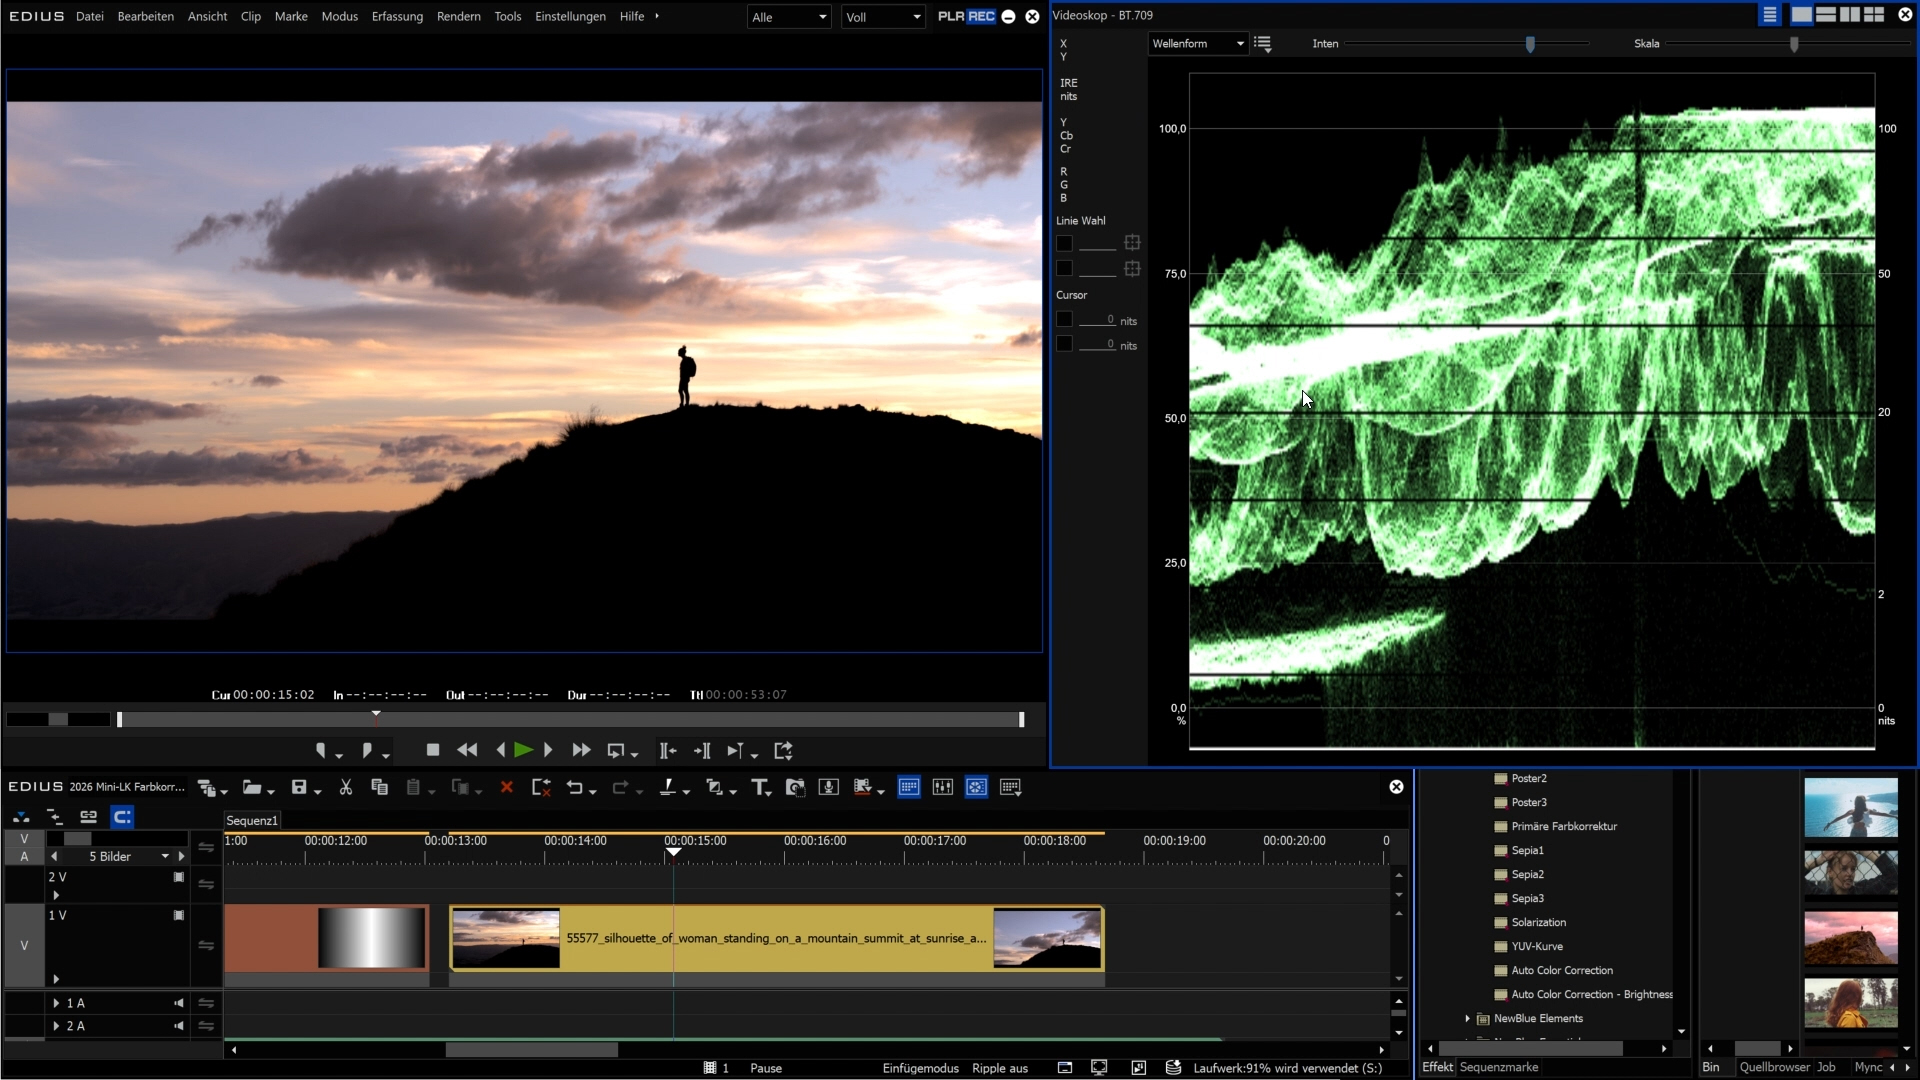Screen dimensions: 1920x1080
Task: Click the undo arrow icon
Action: click(574, 788)
